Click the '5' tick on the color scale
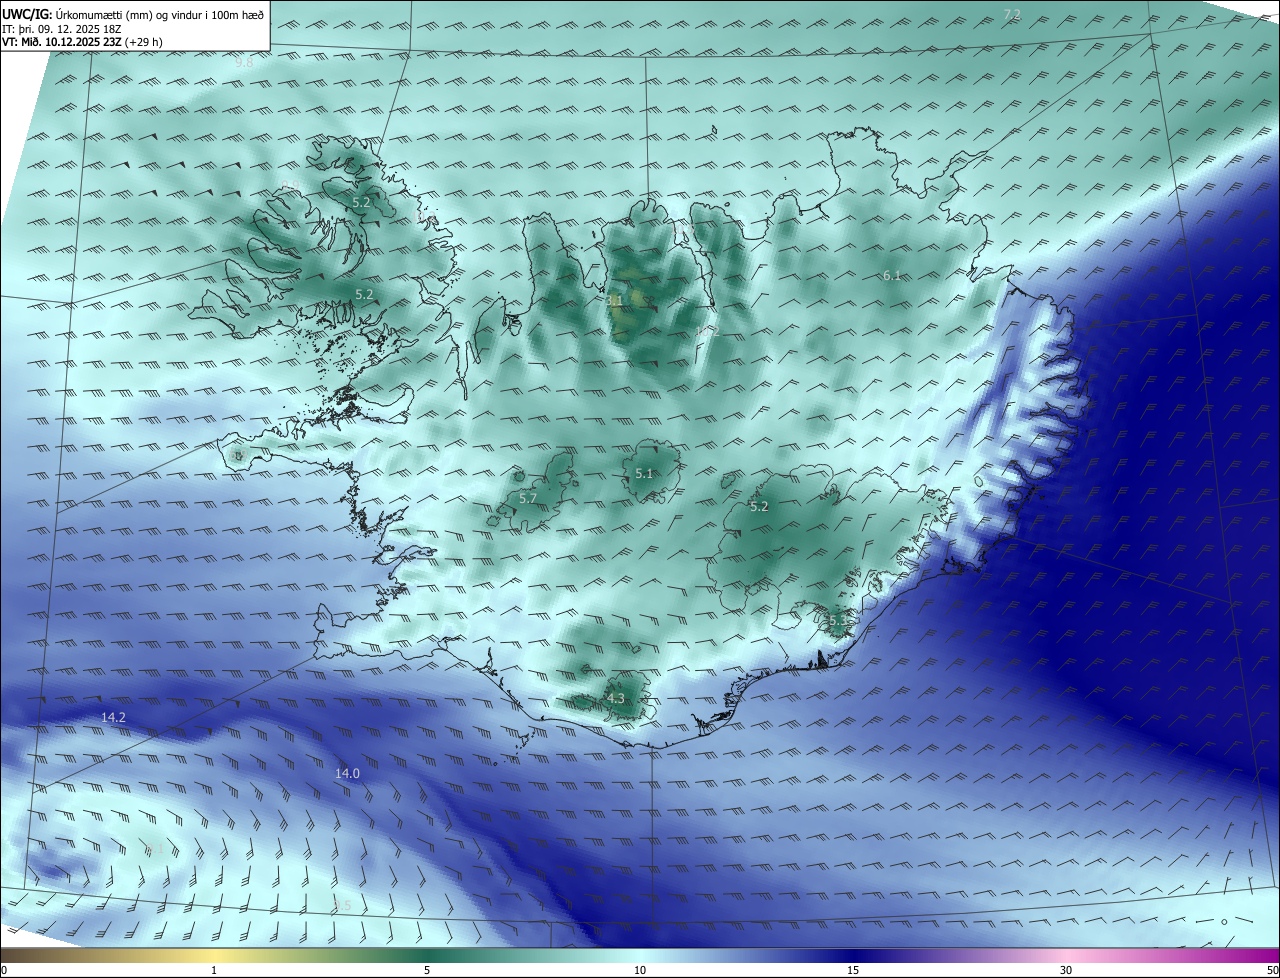 tap(427, 970)
